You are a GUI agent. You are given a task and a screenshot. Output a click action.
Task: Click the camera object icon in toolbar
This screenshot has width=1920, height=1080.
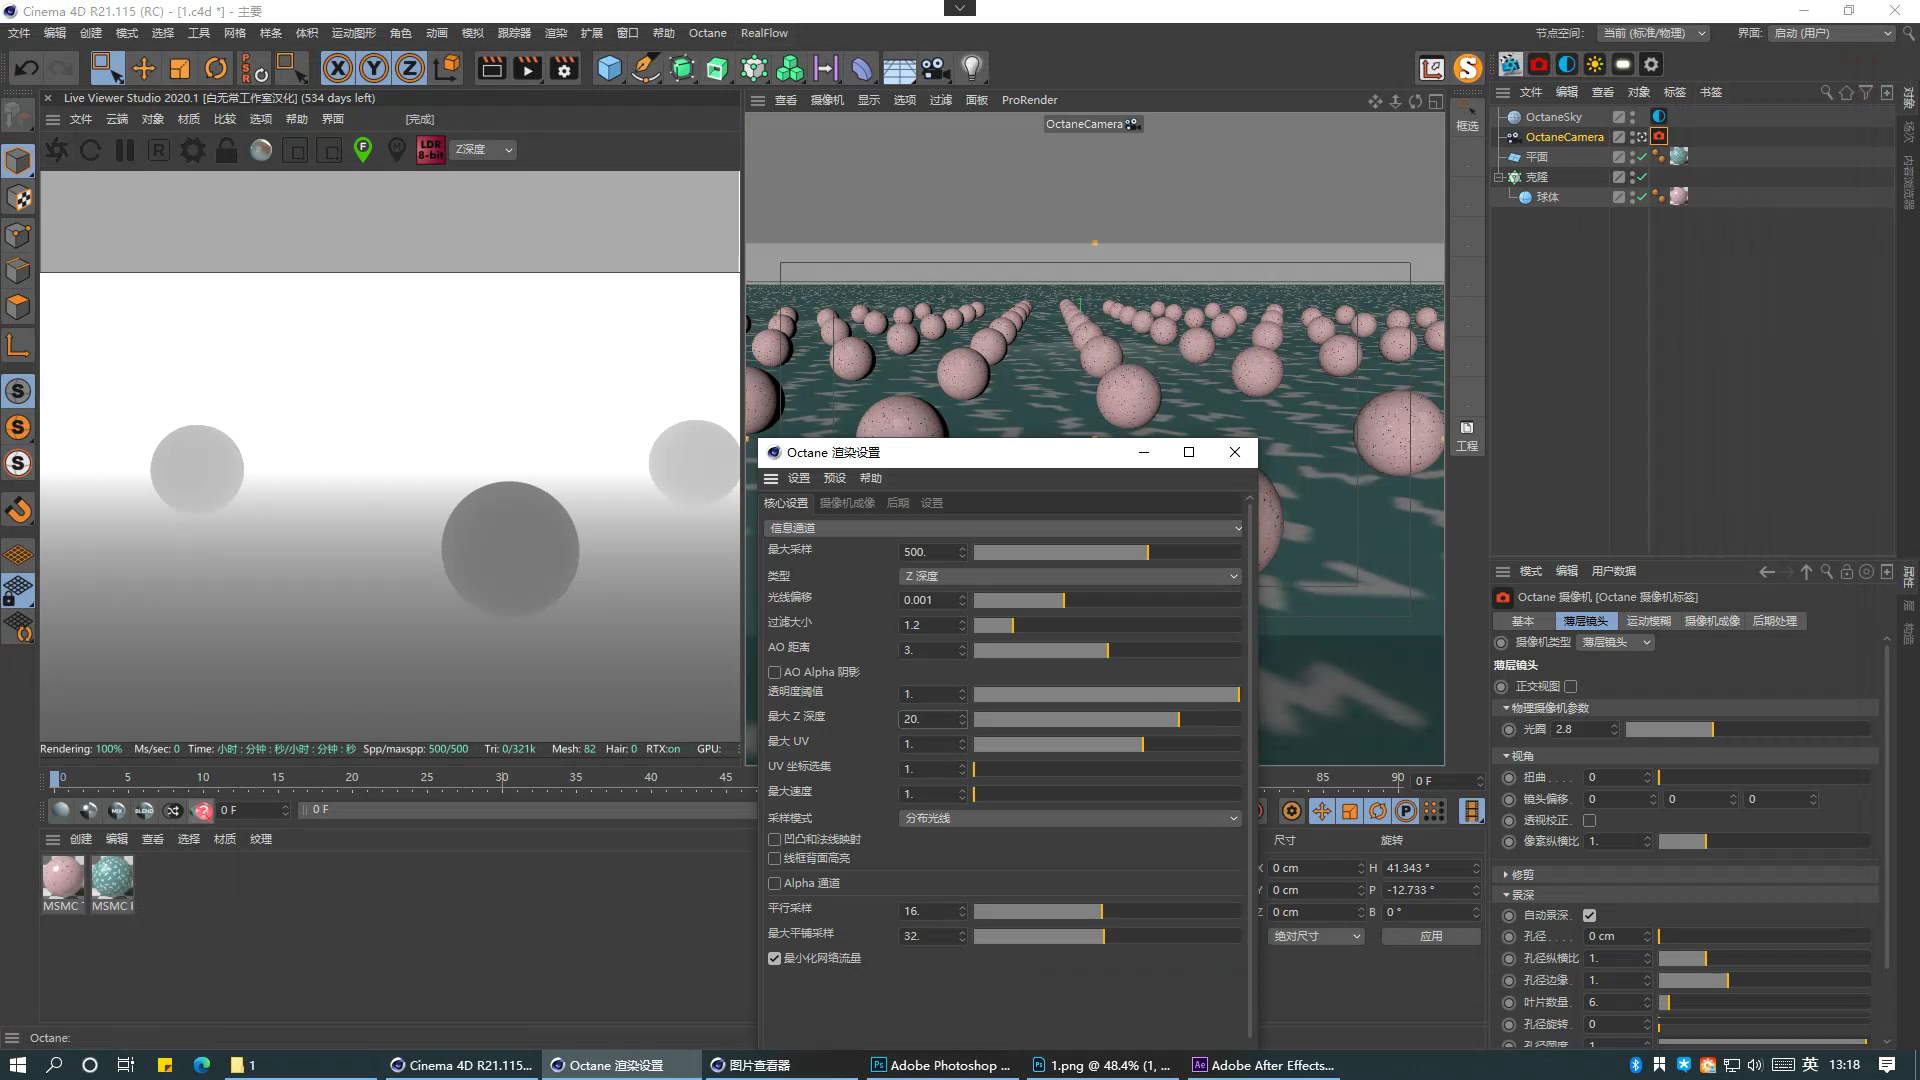coord(934,68)
